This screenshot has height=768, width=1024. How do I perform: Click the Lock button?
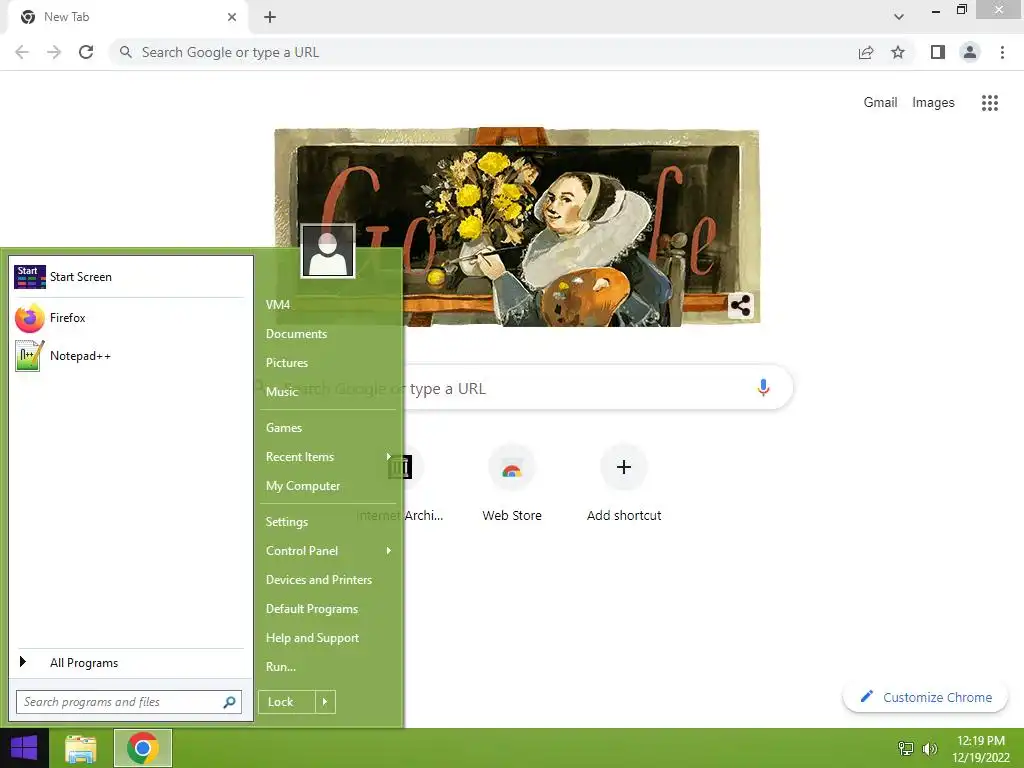click(287, 702)
